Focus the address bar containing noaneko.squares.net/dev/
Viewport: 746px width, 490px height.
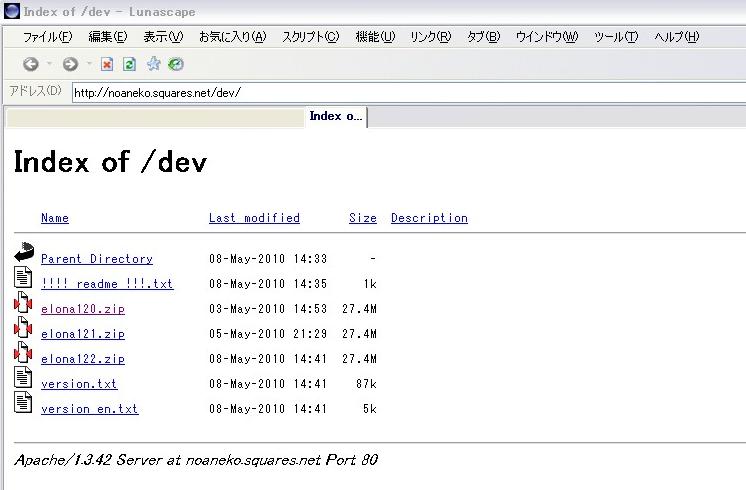tap(409, 92)
